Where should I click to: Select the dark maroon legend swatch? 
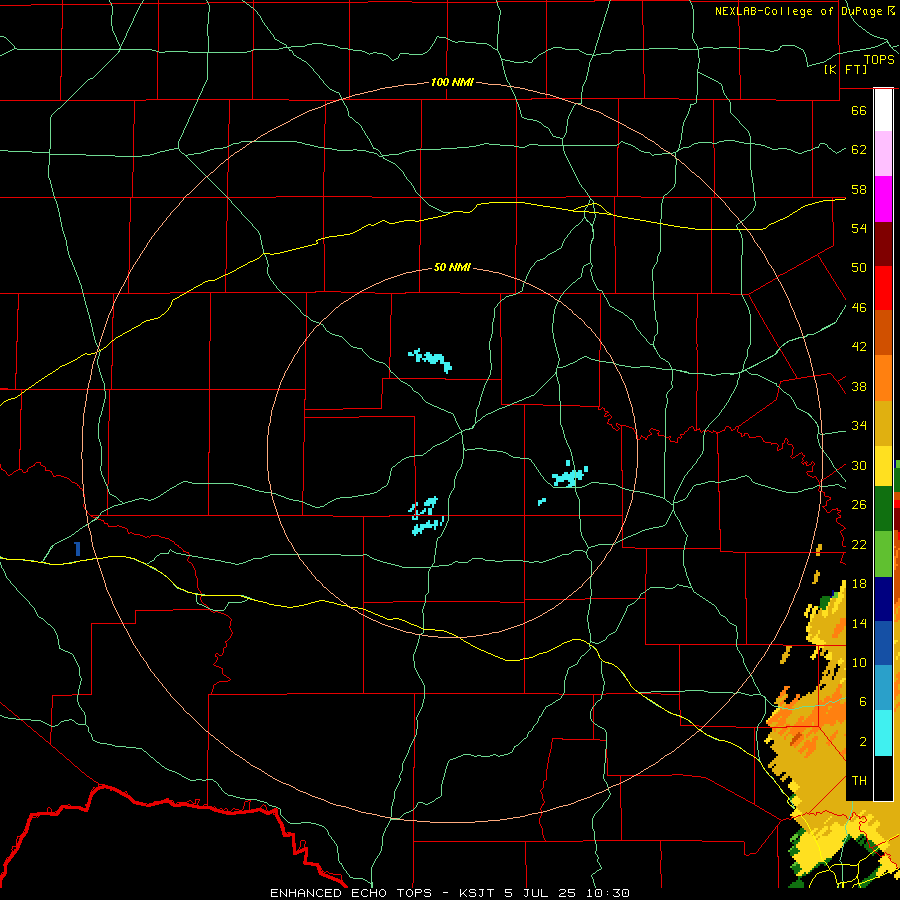(x=883, y=243)
